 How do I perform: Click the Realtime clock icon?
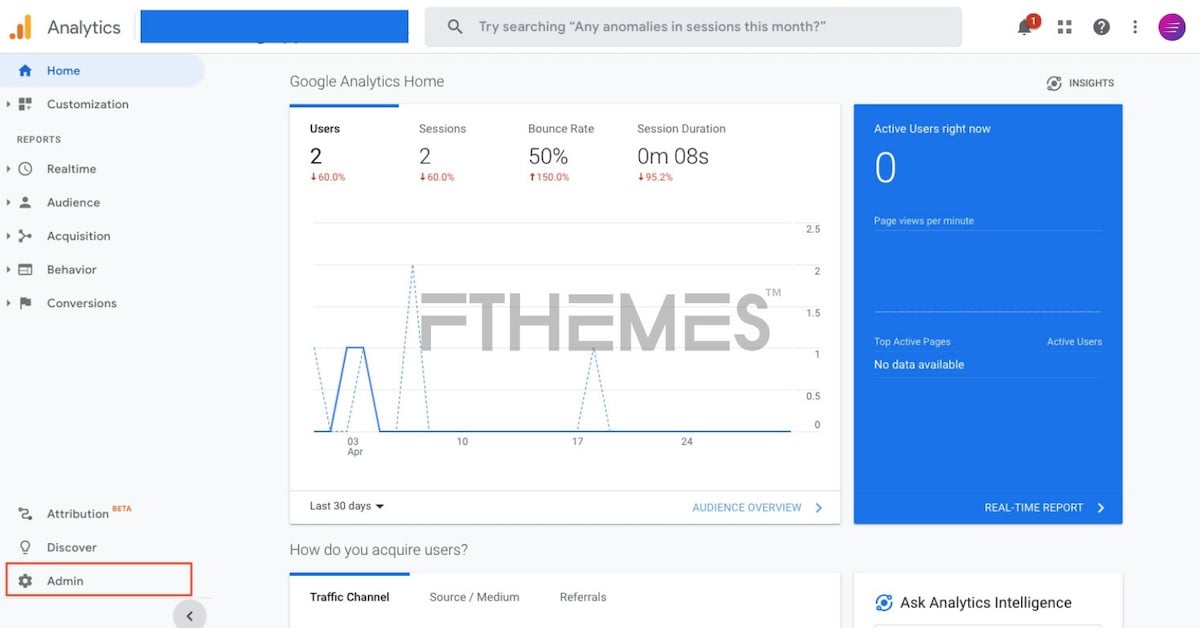point(25,169)
